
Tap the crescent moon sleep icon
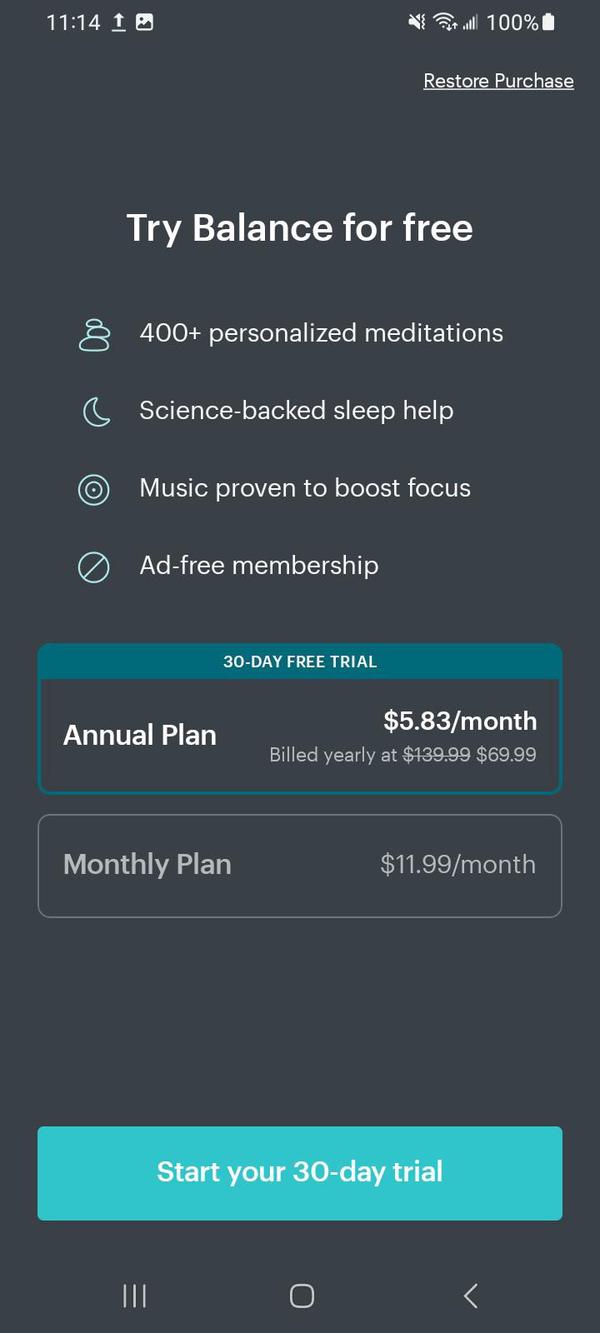point(96,411)
